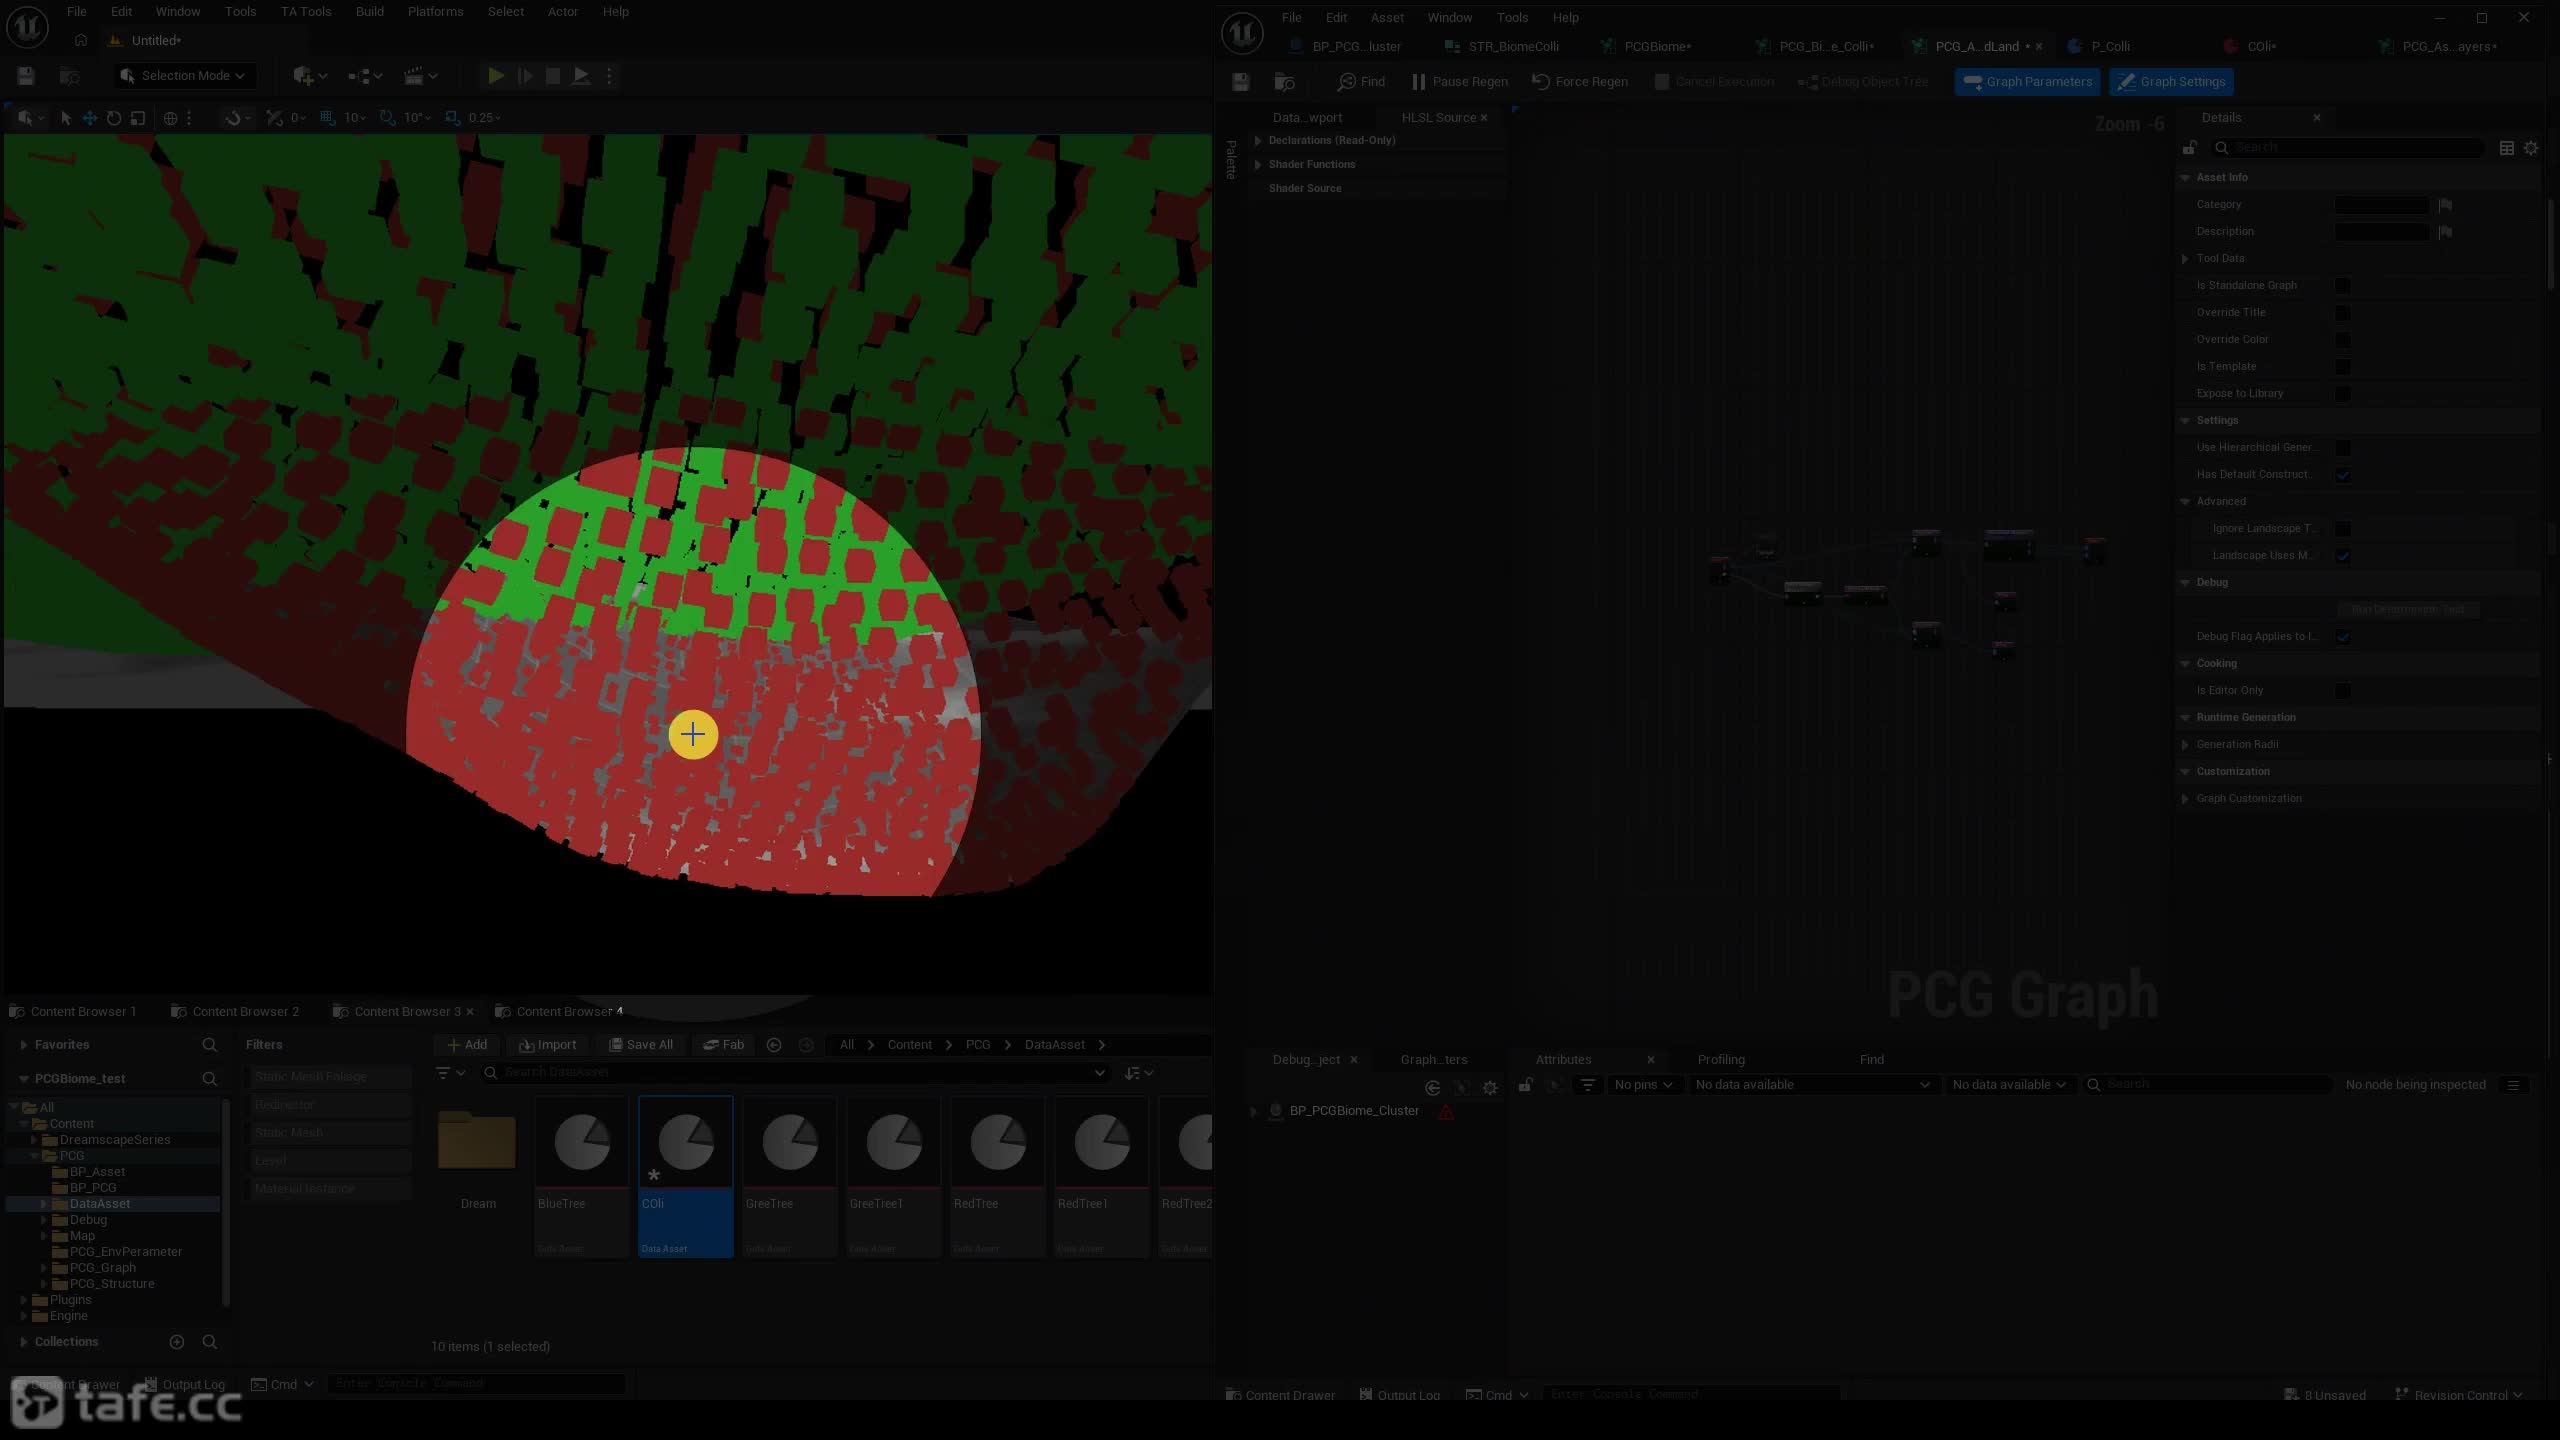Click Pause Regen in PCG toolbar
This screenshot has width=2560, height=1440.
click(1458, 82)
